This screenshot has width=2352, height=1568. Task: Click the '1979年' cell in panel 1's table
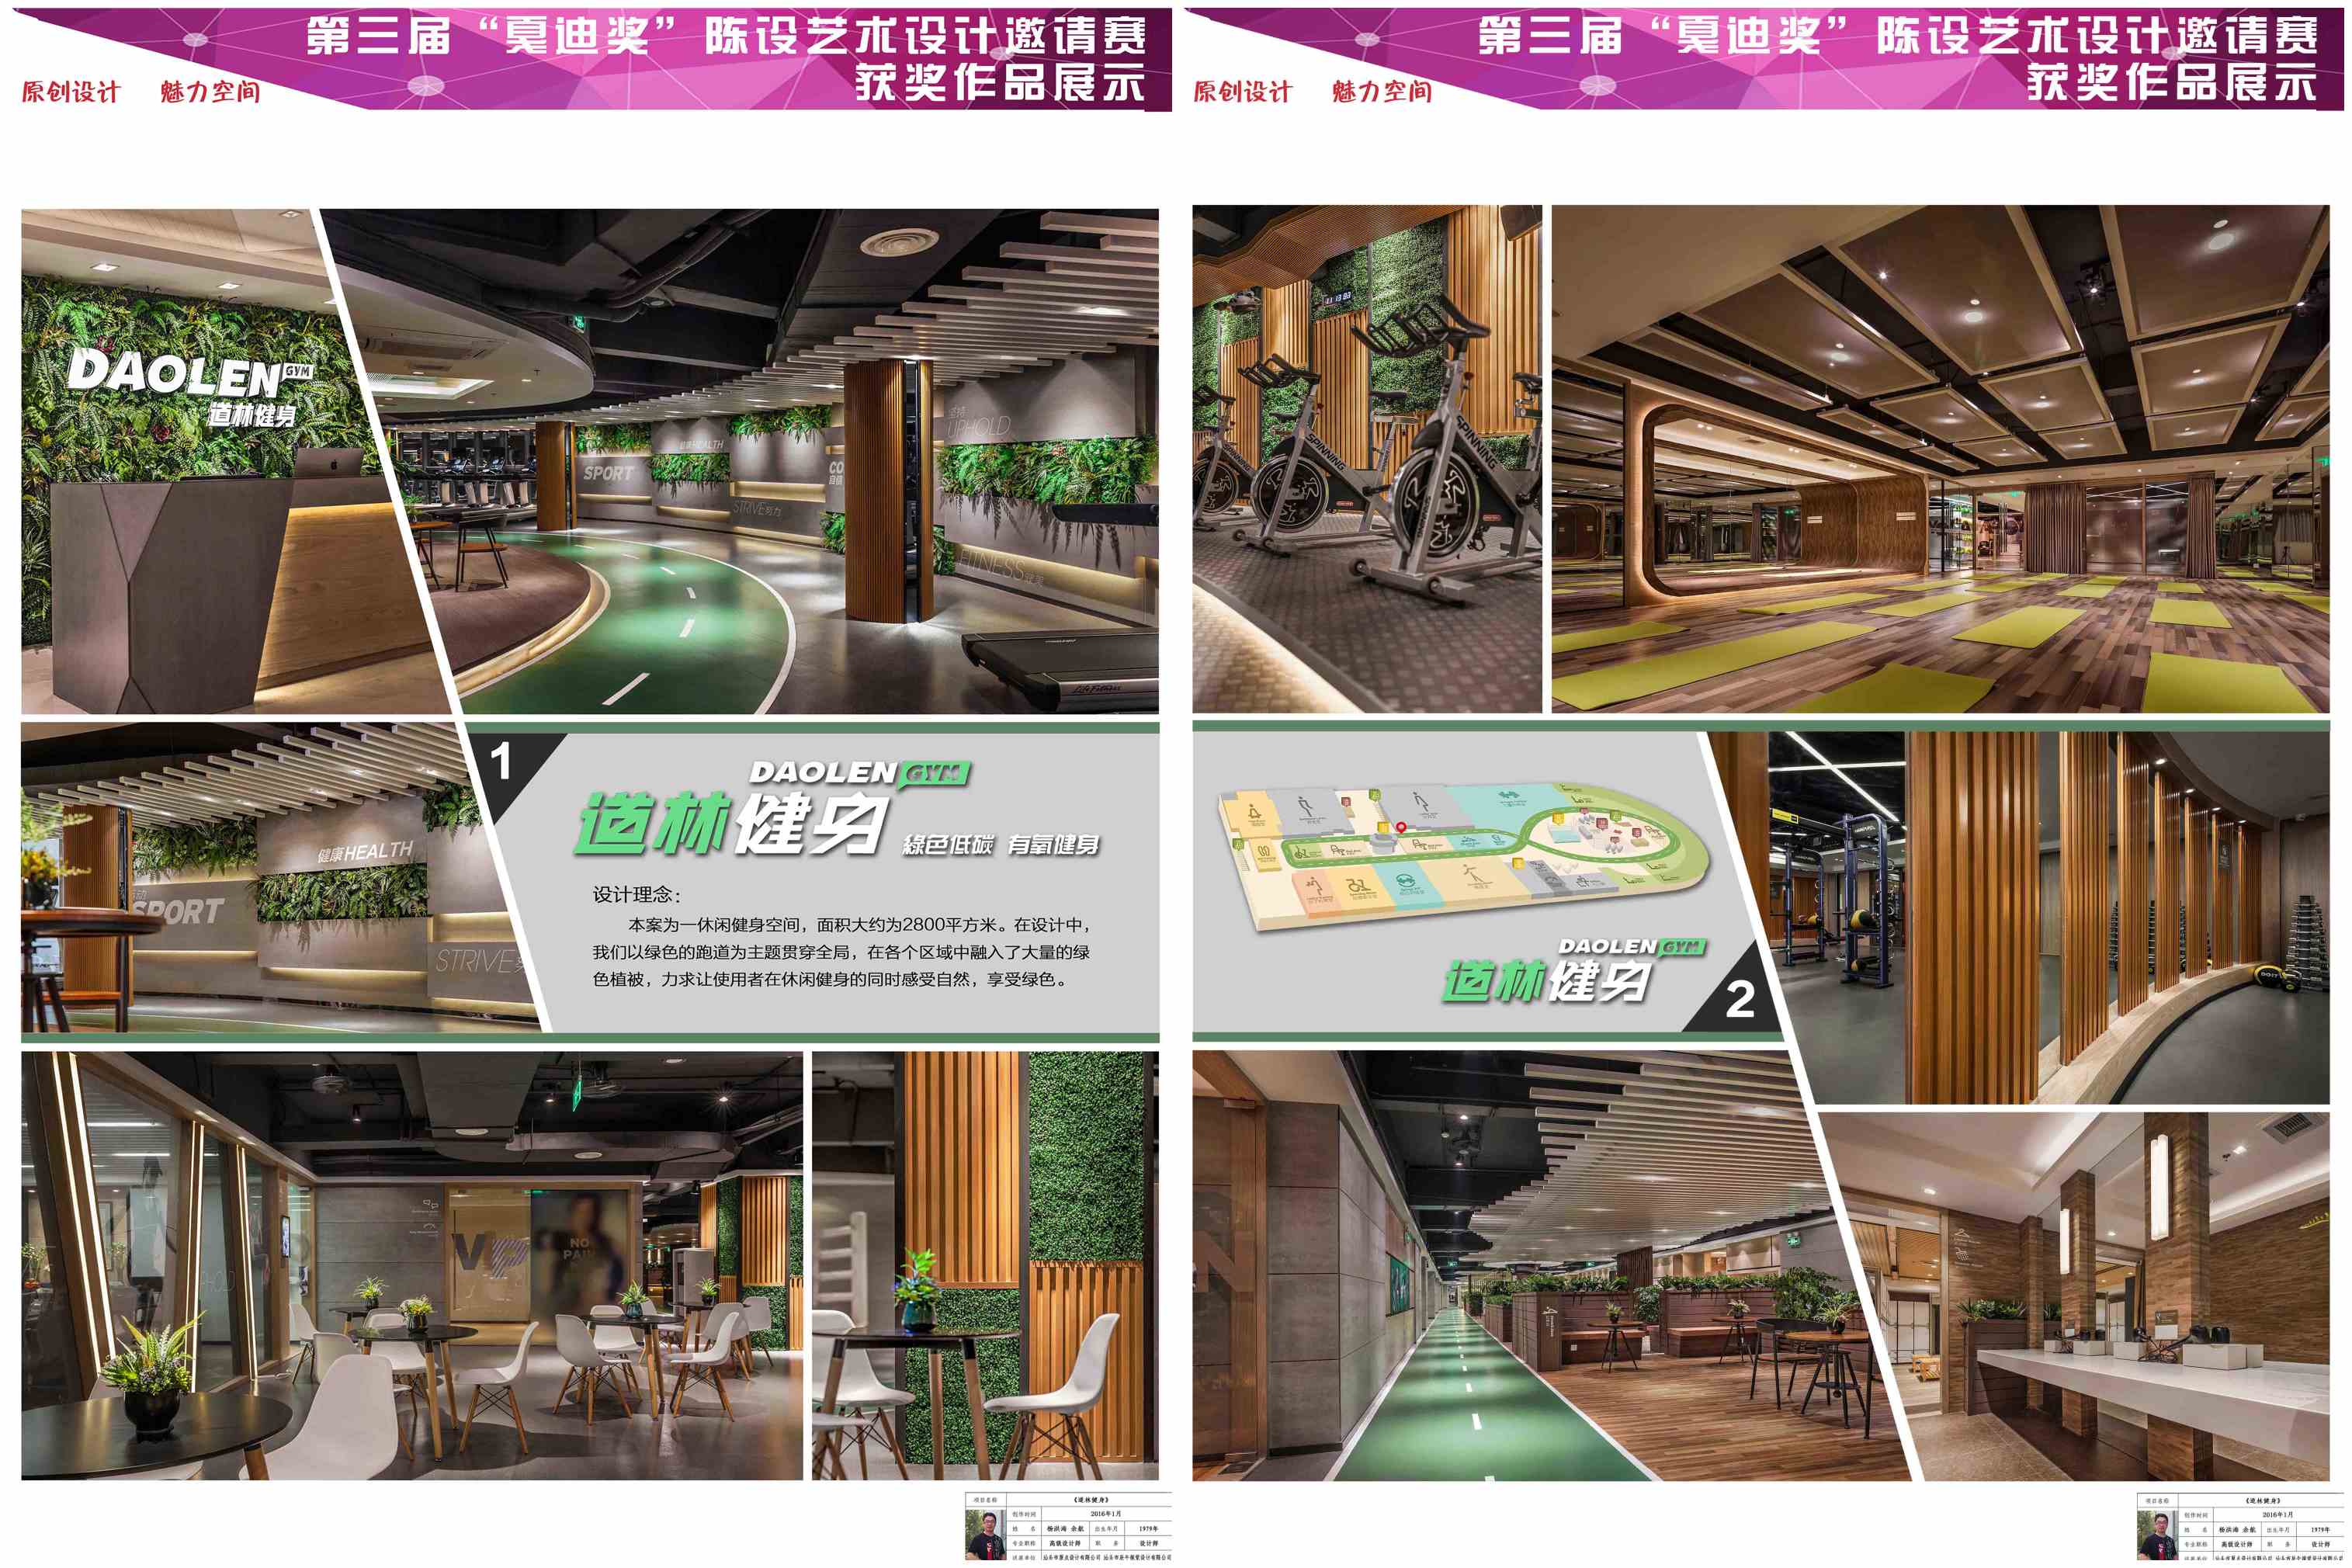1148,1529
